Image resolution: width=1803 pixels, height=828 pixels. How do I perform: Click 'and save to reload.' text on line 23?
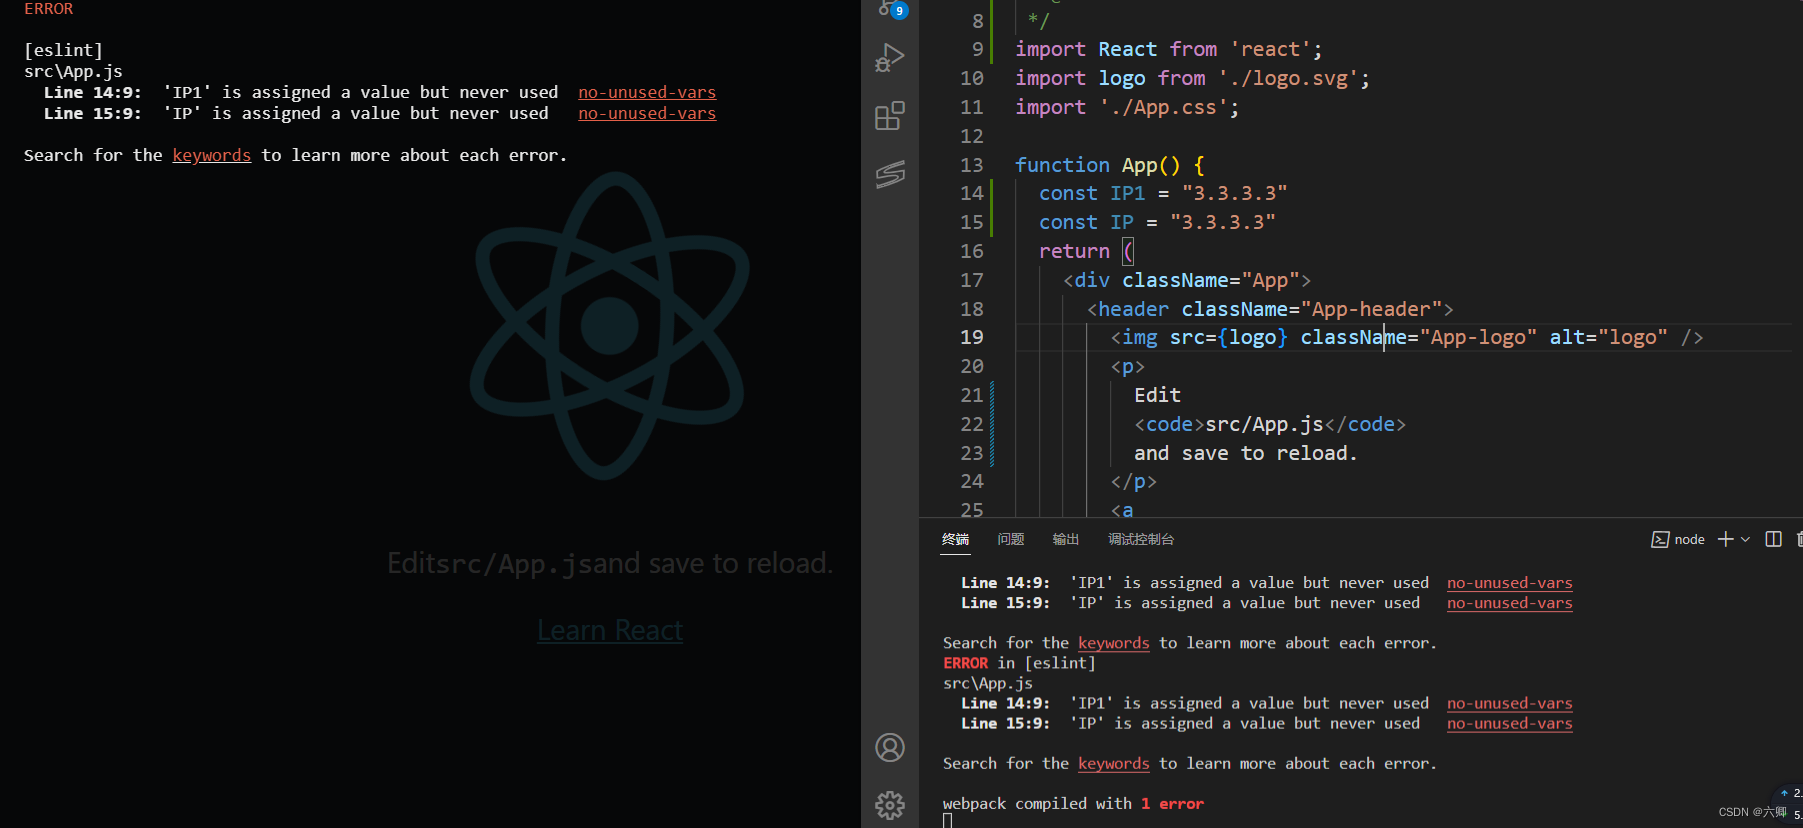(1245, 453)
